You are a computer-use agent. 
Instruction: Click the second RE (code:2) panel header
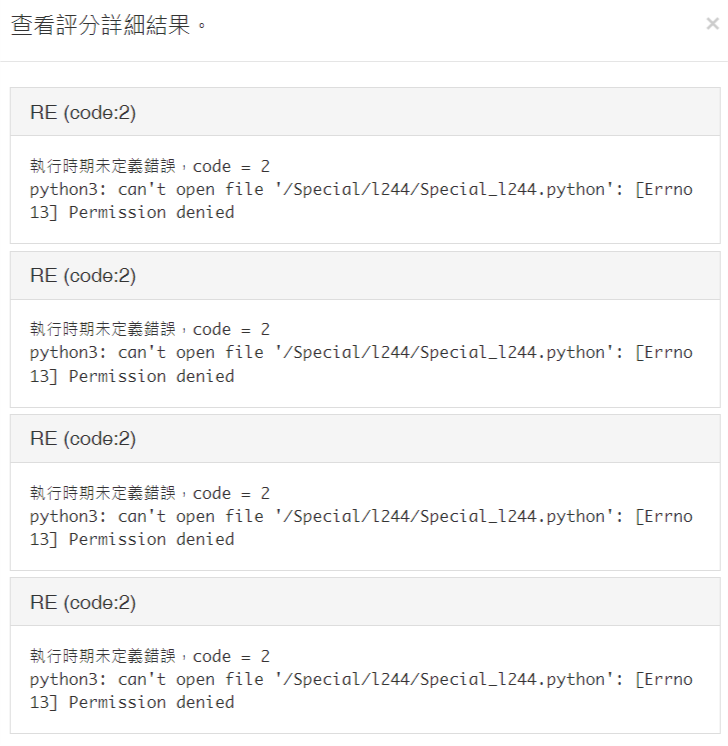tap(83, 276)
